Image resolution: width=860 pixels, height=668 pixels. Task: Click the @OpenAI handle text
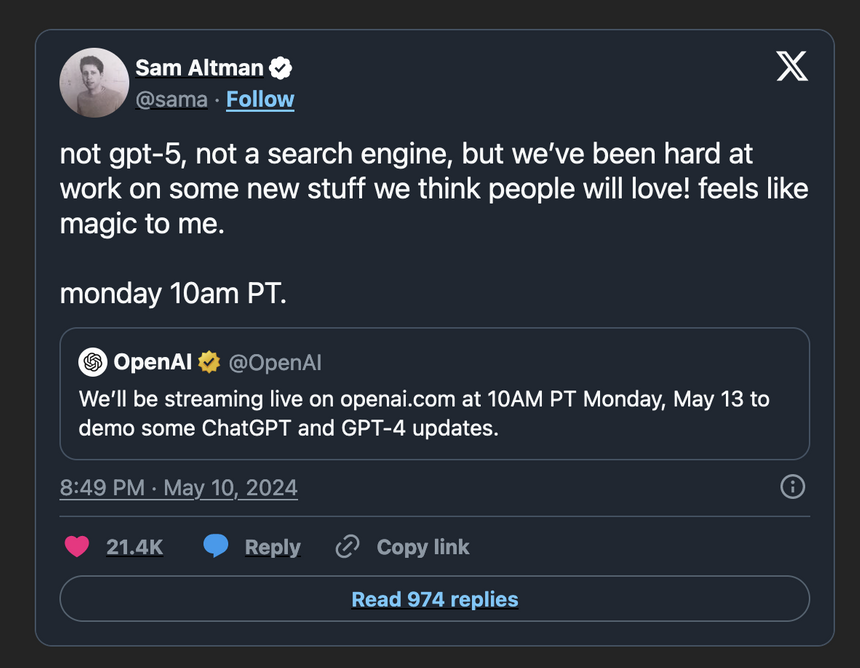tap(276, 362)
